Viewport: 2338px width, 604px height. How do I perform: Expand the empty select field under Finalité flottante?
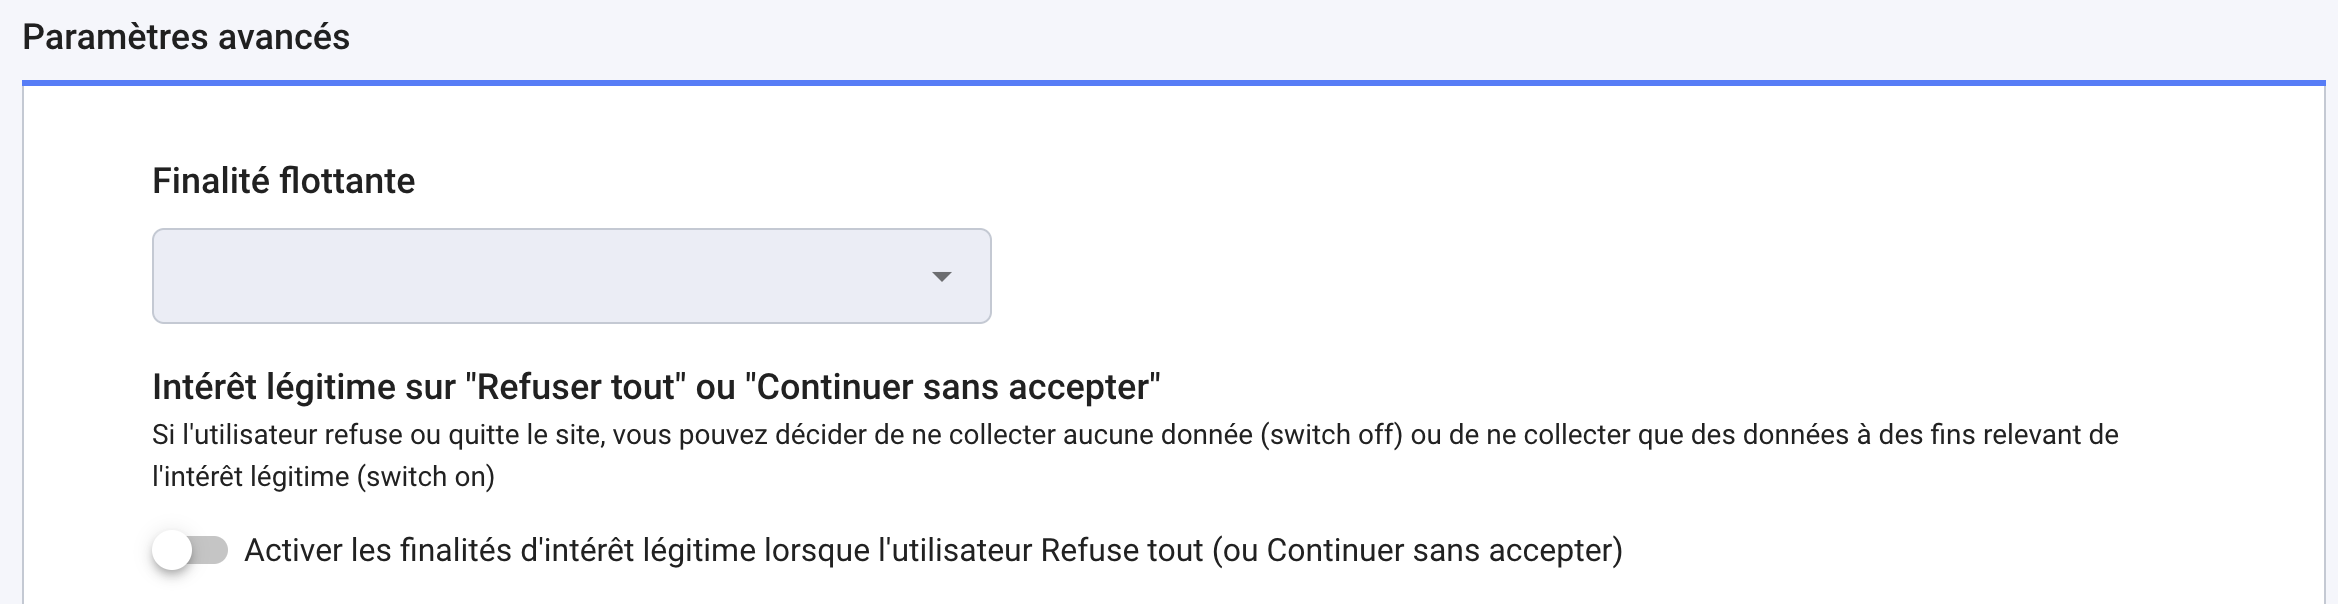(500, 276)
